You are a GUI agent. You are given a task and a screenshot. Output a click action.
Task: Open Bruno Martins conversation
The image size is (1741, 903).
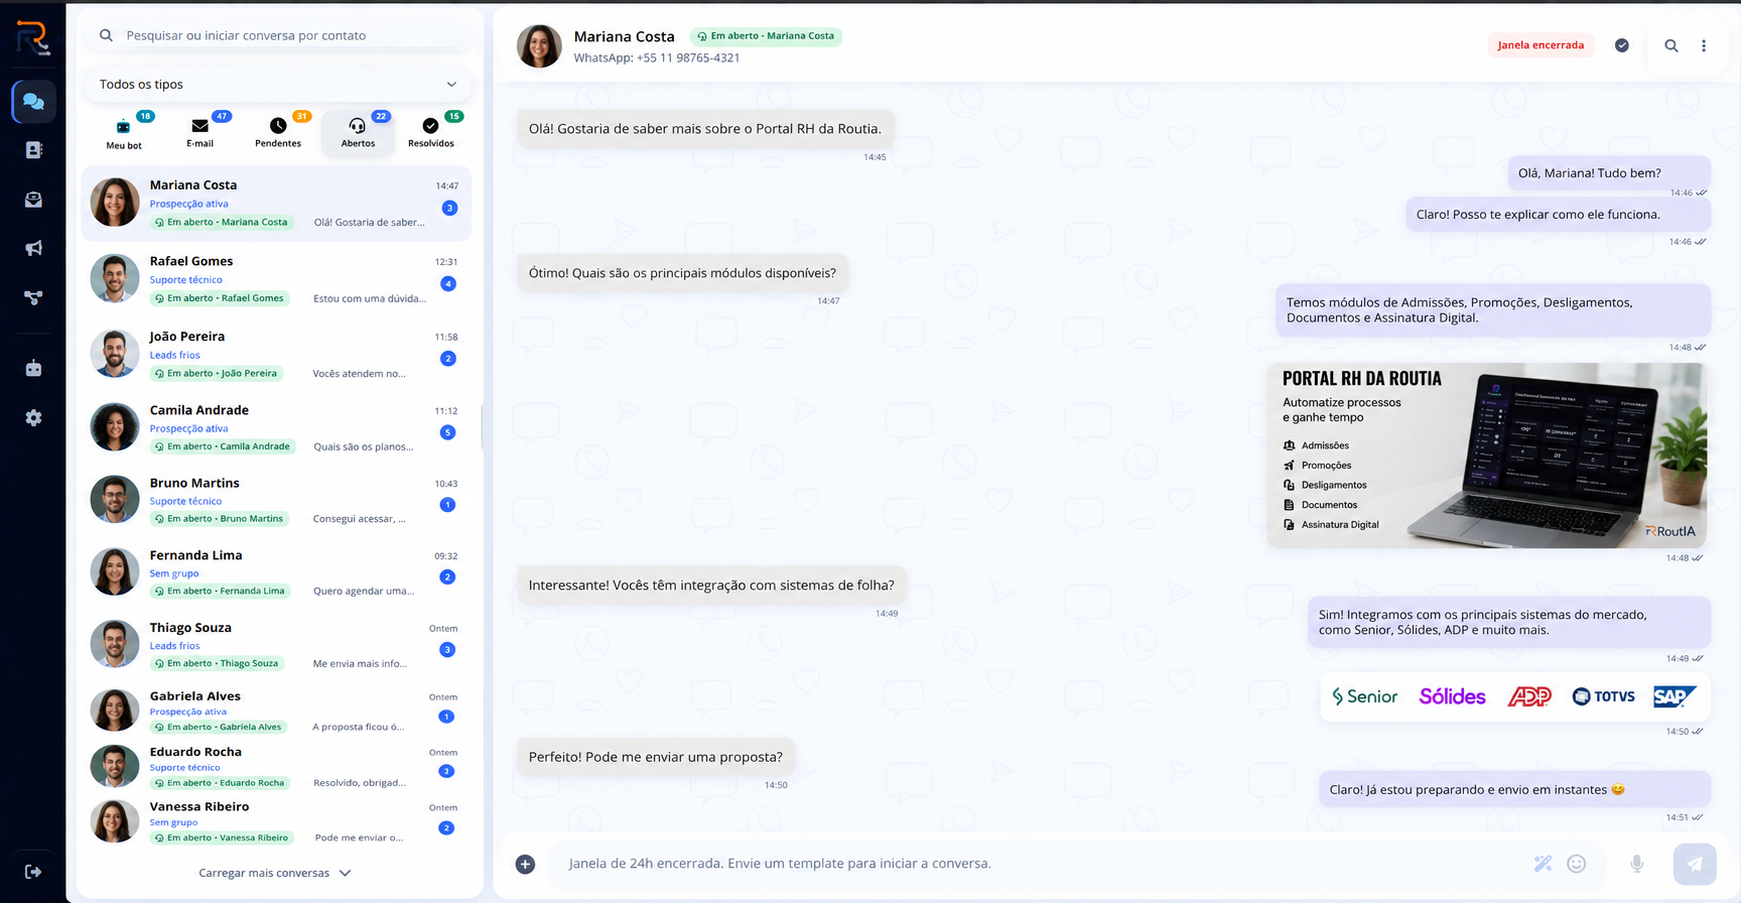coord(276,500)
